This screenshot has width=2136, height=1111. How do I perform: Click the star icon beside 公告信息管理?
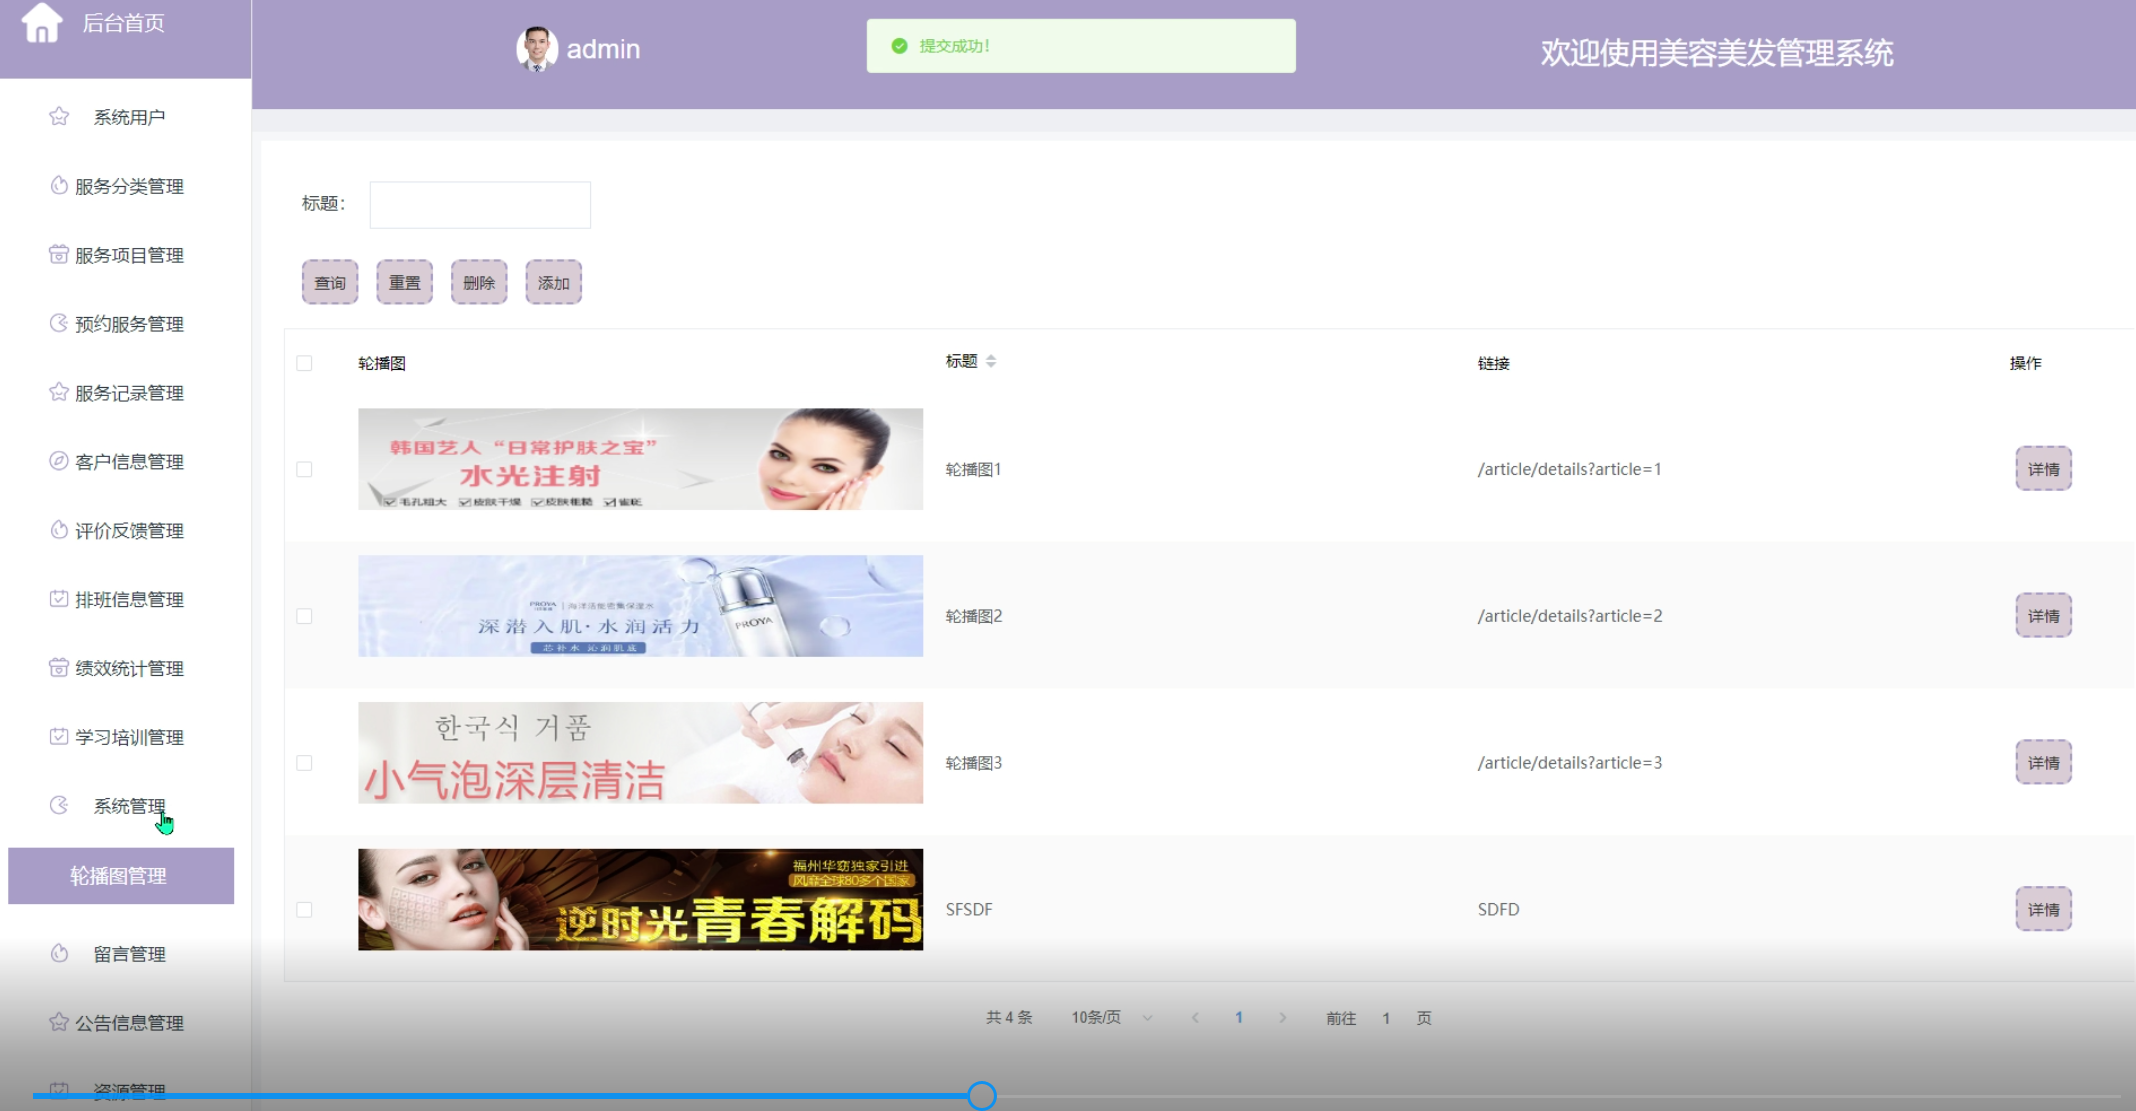pyautogui.click(x=59, y=1022)
